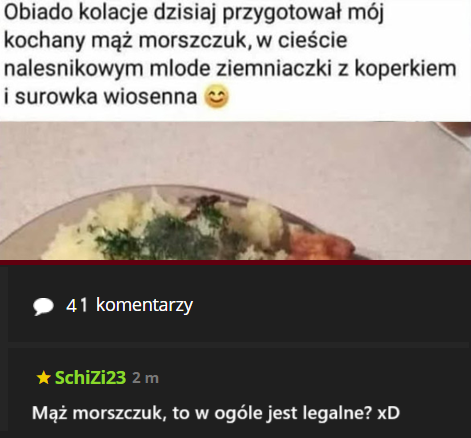Image resolution: width=471 pixels, height=438 pixels.
Task: Click the 'Obiado kolacje dzisiaj' caption line
Action: pyautogui.click(x=194, y=12)
